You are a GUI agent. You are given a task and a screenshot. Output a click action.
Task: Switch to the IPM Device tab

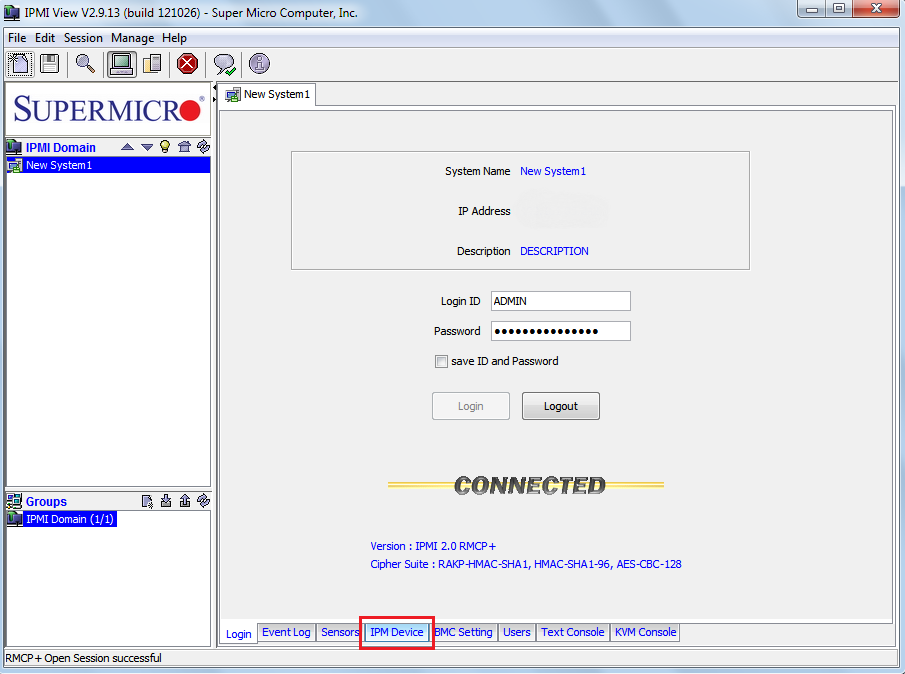[x=397, y=632]
